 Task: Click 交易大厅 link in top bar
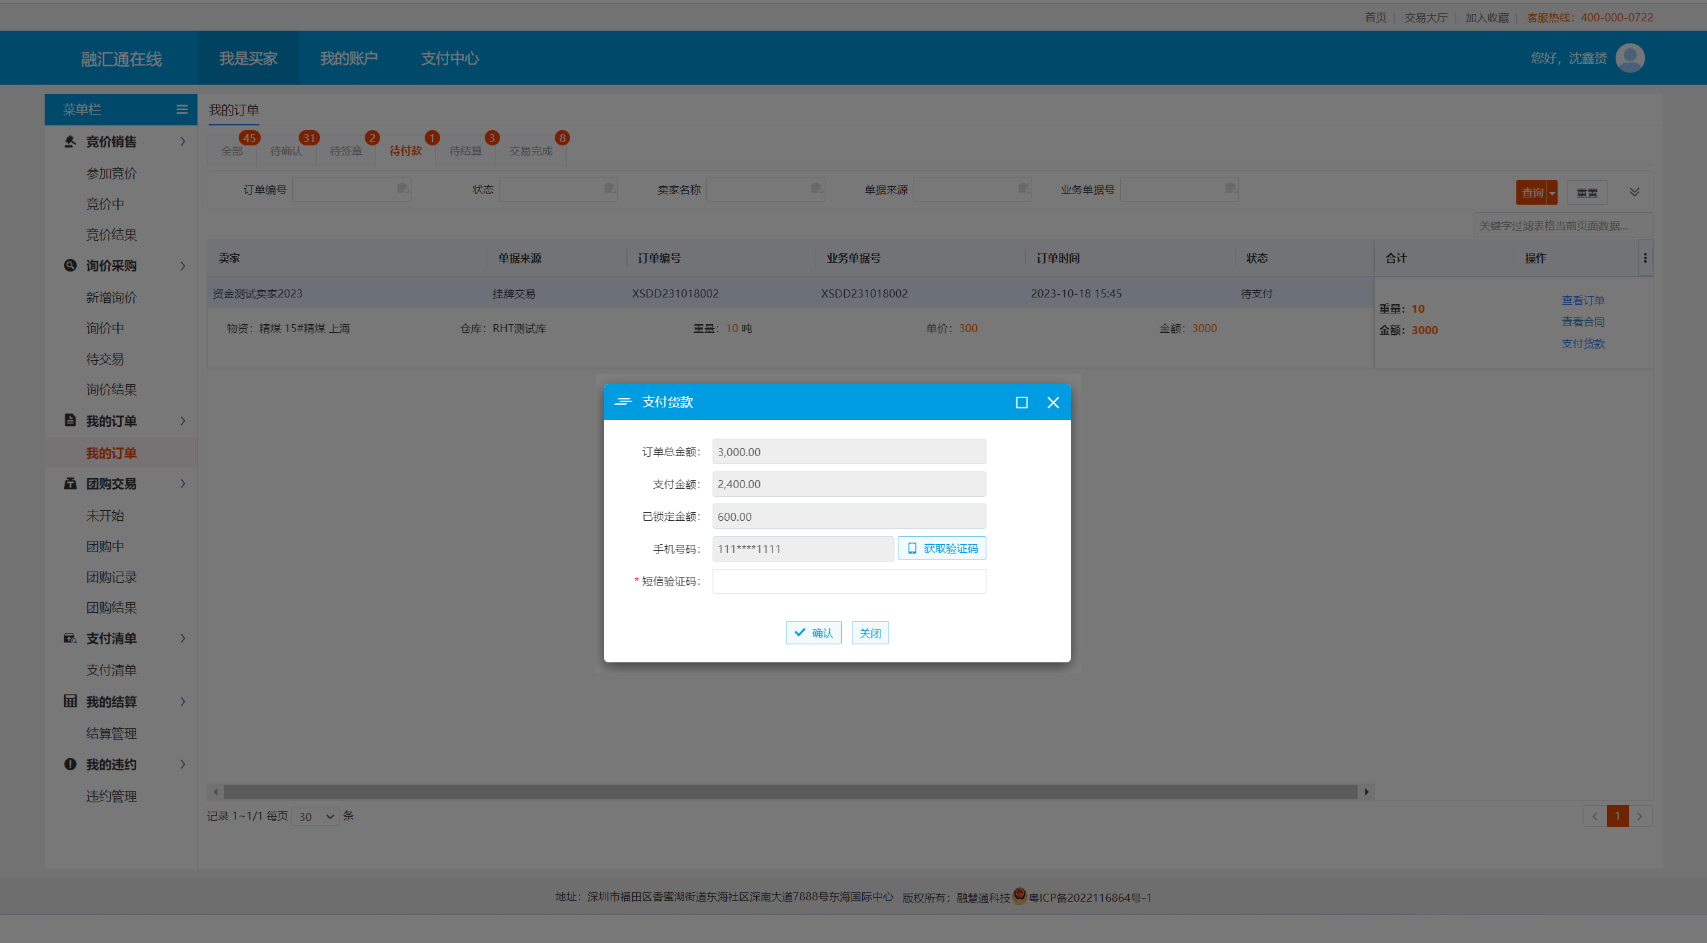click(x=1426, y=17)
